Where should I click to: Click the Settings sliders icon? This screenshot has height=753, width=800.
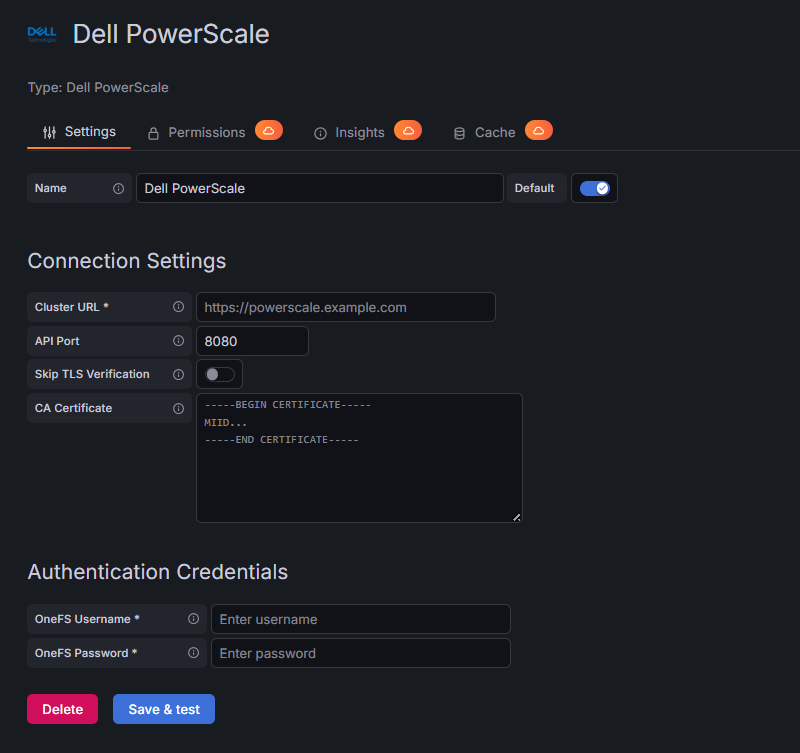click(x=49, y=133)
